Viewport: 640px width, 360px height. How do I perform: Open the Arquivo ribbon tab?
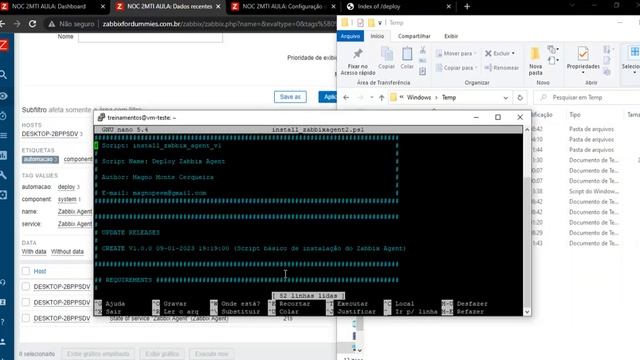point(350,36)
